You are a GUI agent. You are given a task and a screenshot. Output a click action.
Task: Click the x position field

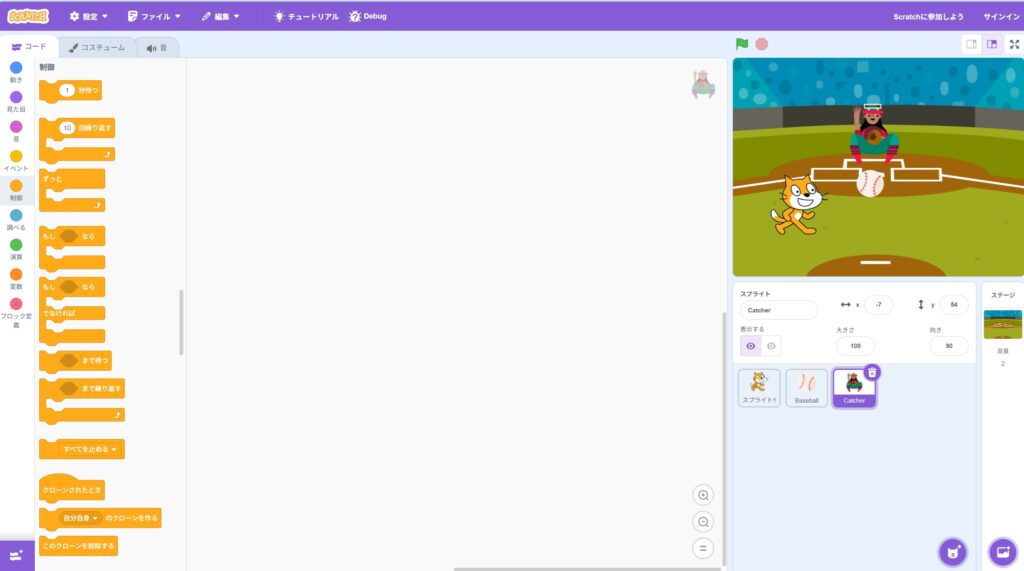[878, 304]
